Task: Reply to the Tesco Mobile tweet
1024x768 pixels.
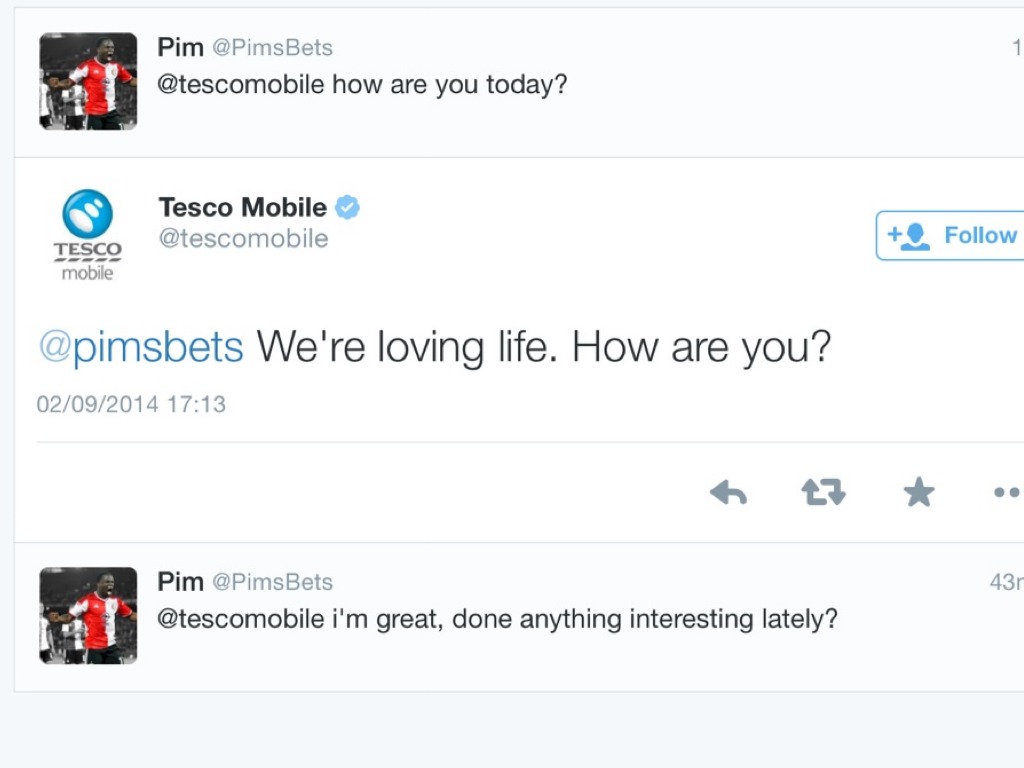Action: pyautogui.click(x=728, y=492)
